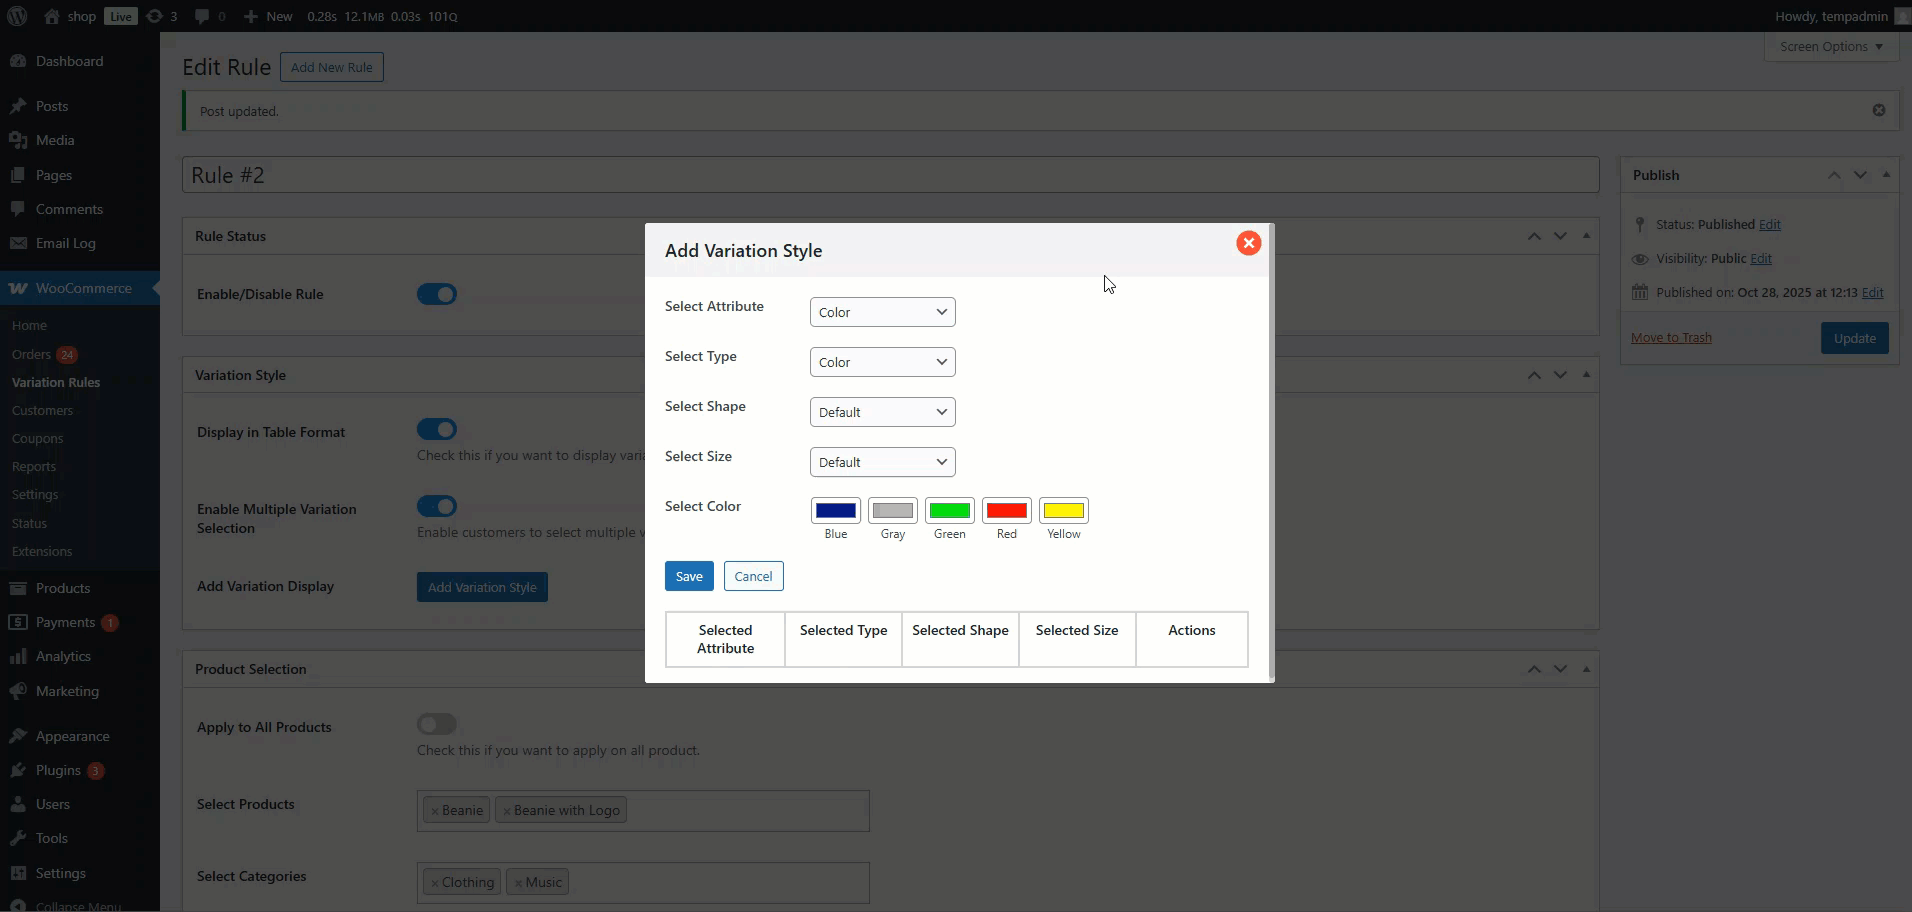
Task: Click the Rule #2 title field
Action: tap(890, 175)
